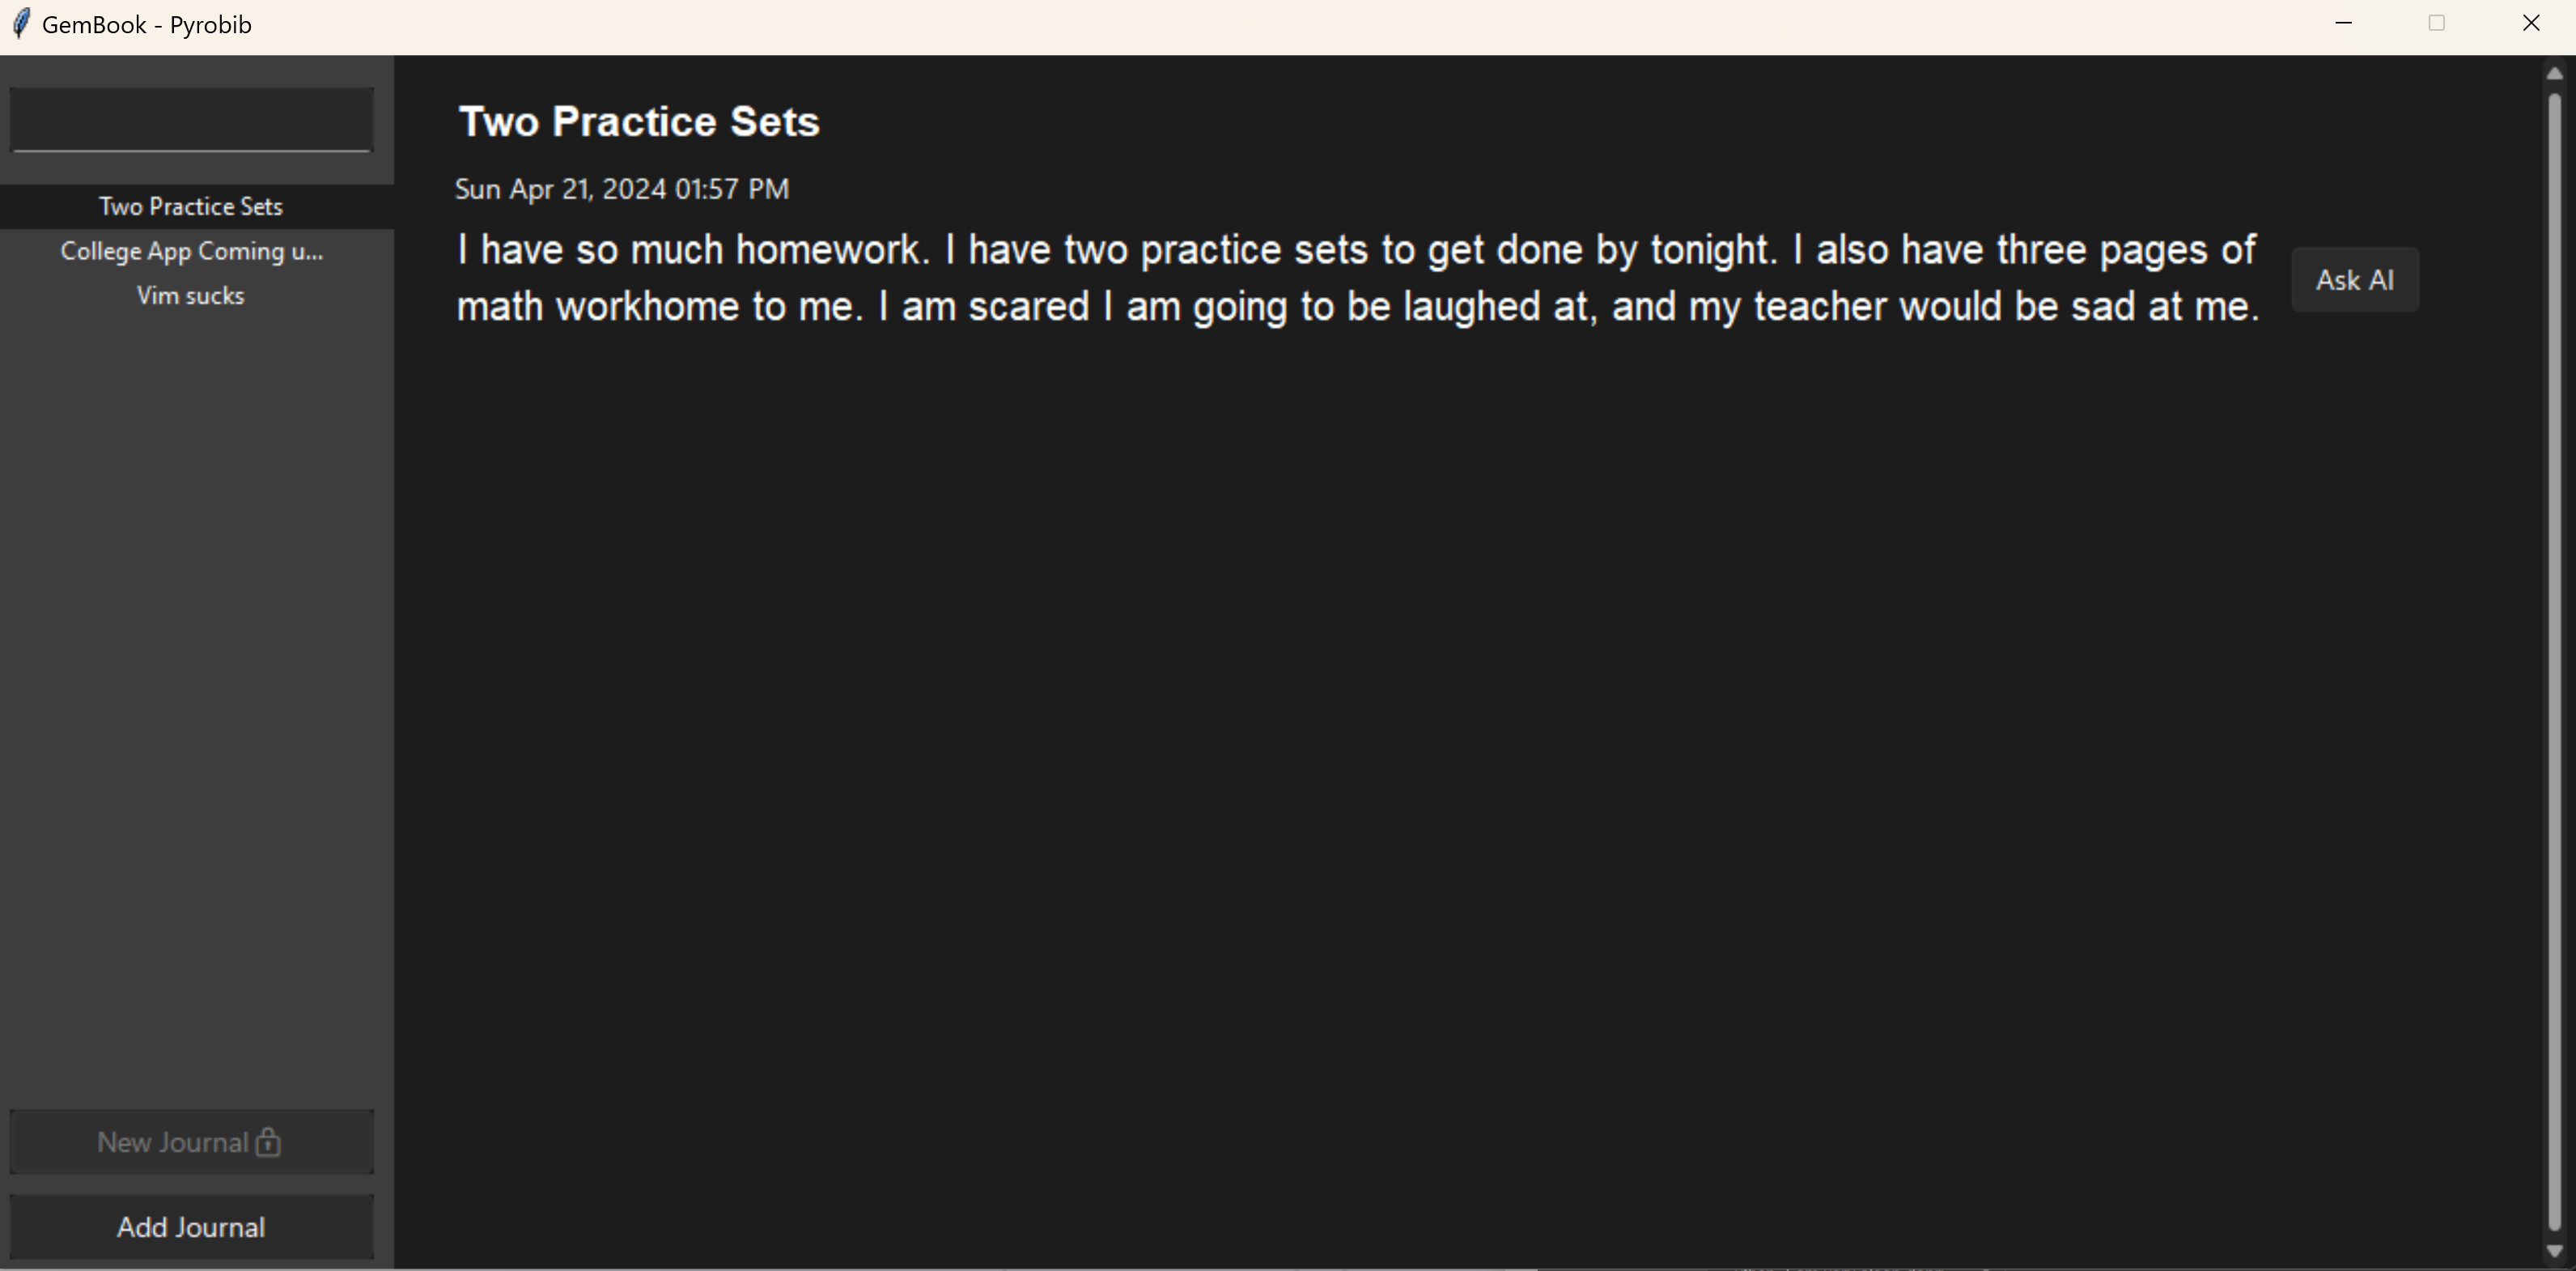Open the Vim sucks journal entry
Viewport: 2576px width, 1271px height.
click(x=191, y=296)
